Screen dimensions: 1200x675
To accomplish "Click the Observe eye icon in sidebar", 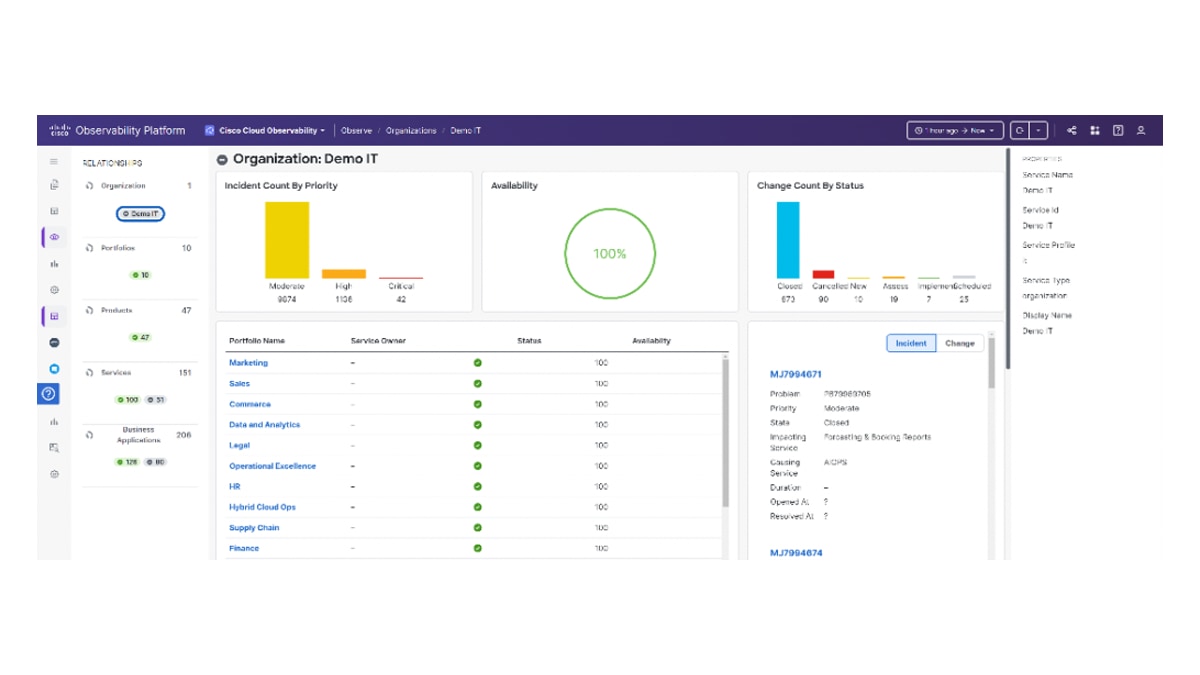I will point(54,237).
